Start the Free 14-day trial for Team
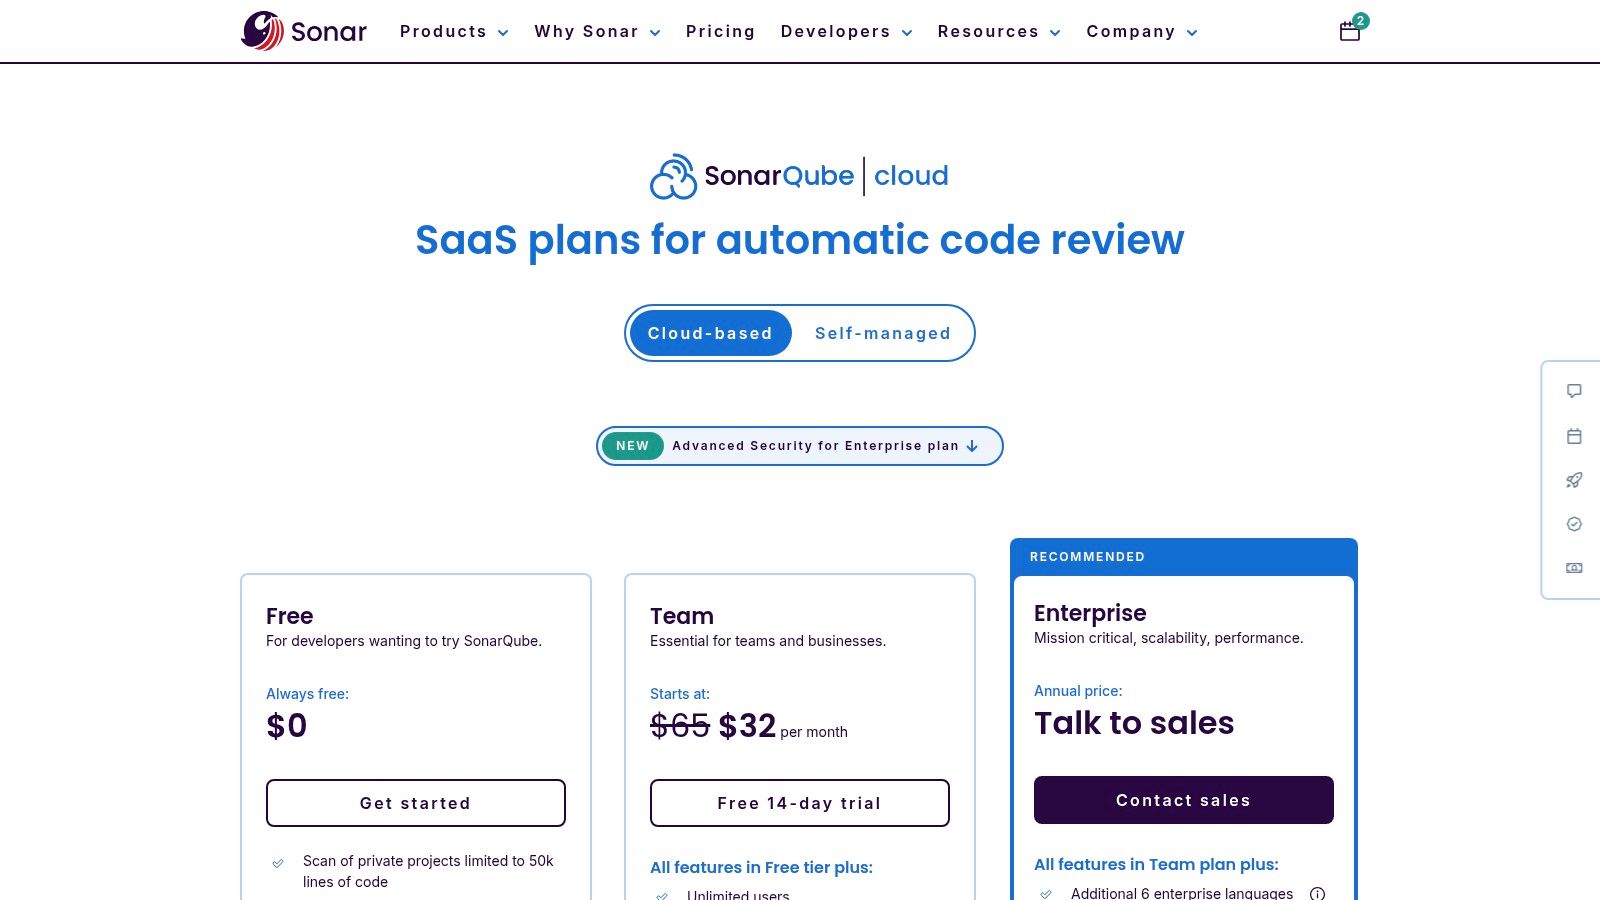Screen dimensions: 1600x900 pos(799,803)
